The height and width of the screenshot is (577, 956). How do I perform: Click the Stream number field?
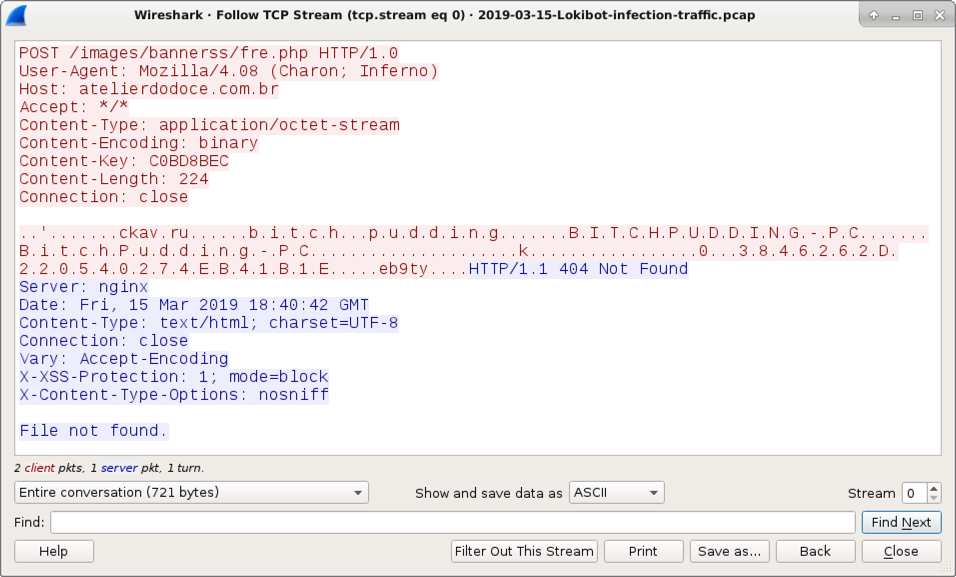click(x=915, y=493)
